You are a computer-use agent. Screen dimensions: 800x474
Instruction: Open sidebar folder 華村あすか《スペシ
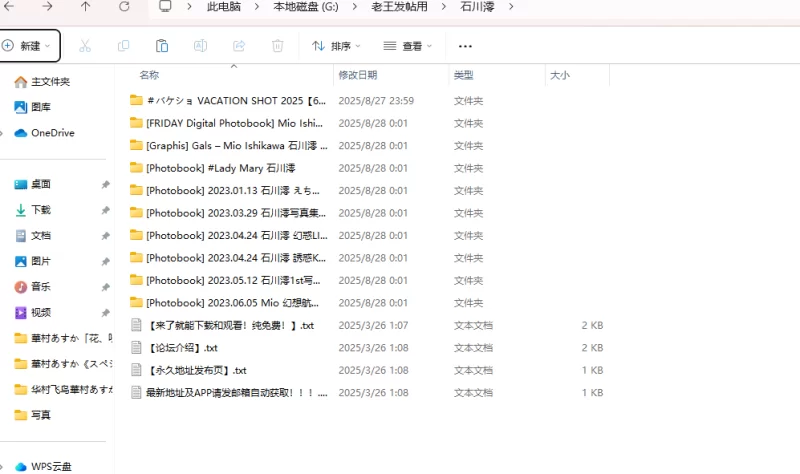[63, 363]
